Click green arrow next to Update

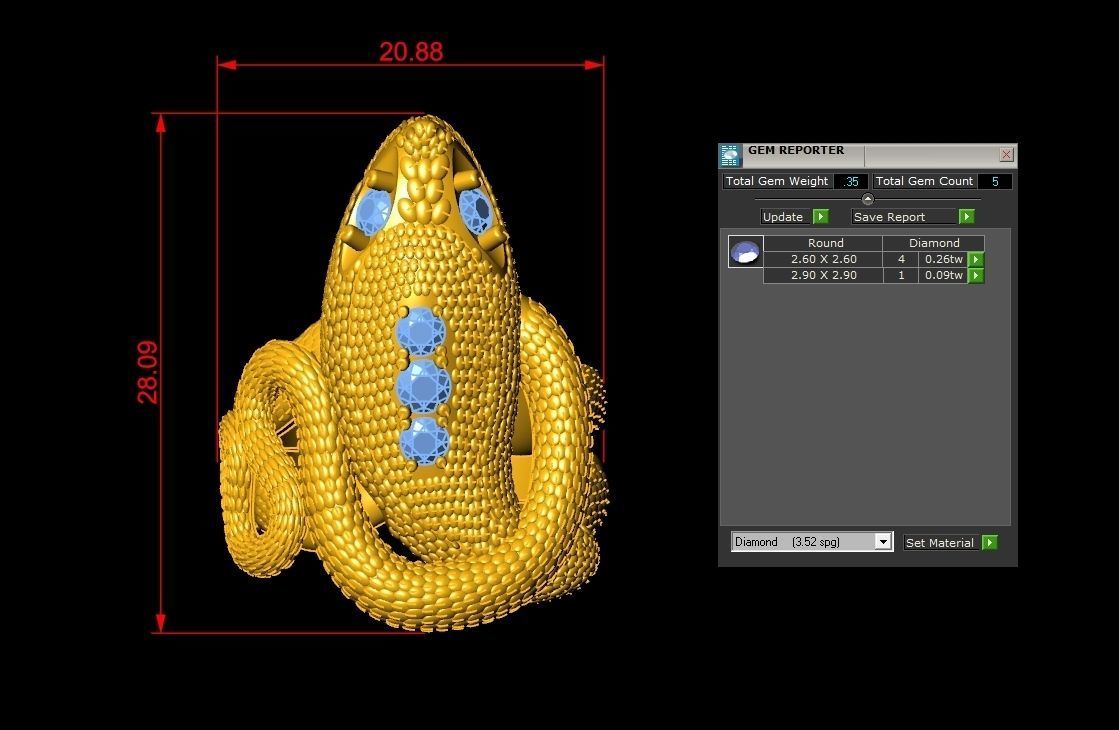(821, 216)
